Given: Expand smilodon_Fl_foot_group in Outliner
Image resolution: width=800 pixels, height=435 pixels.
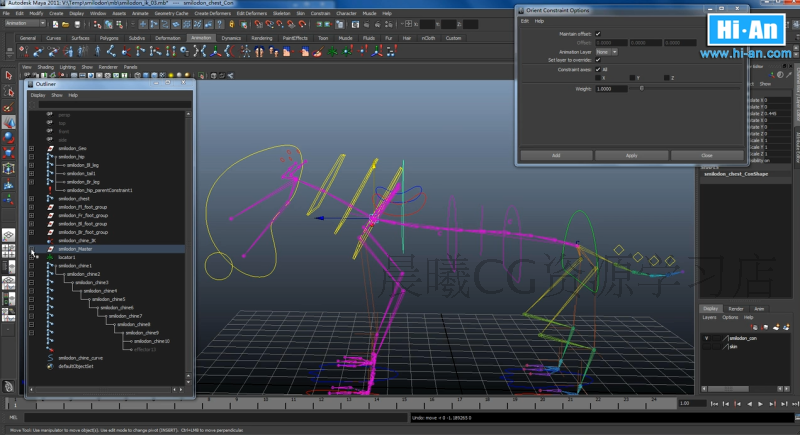Looking at the screenshot, I should [32, 207].
